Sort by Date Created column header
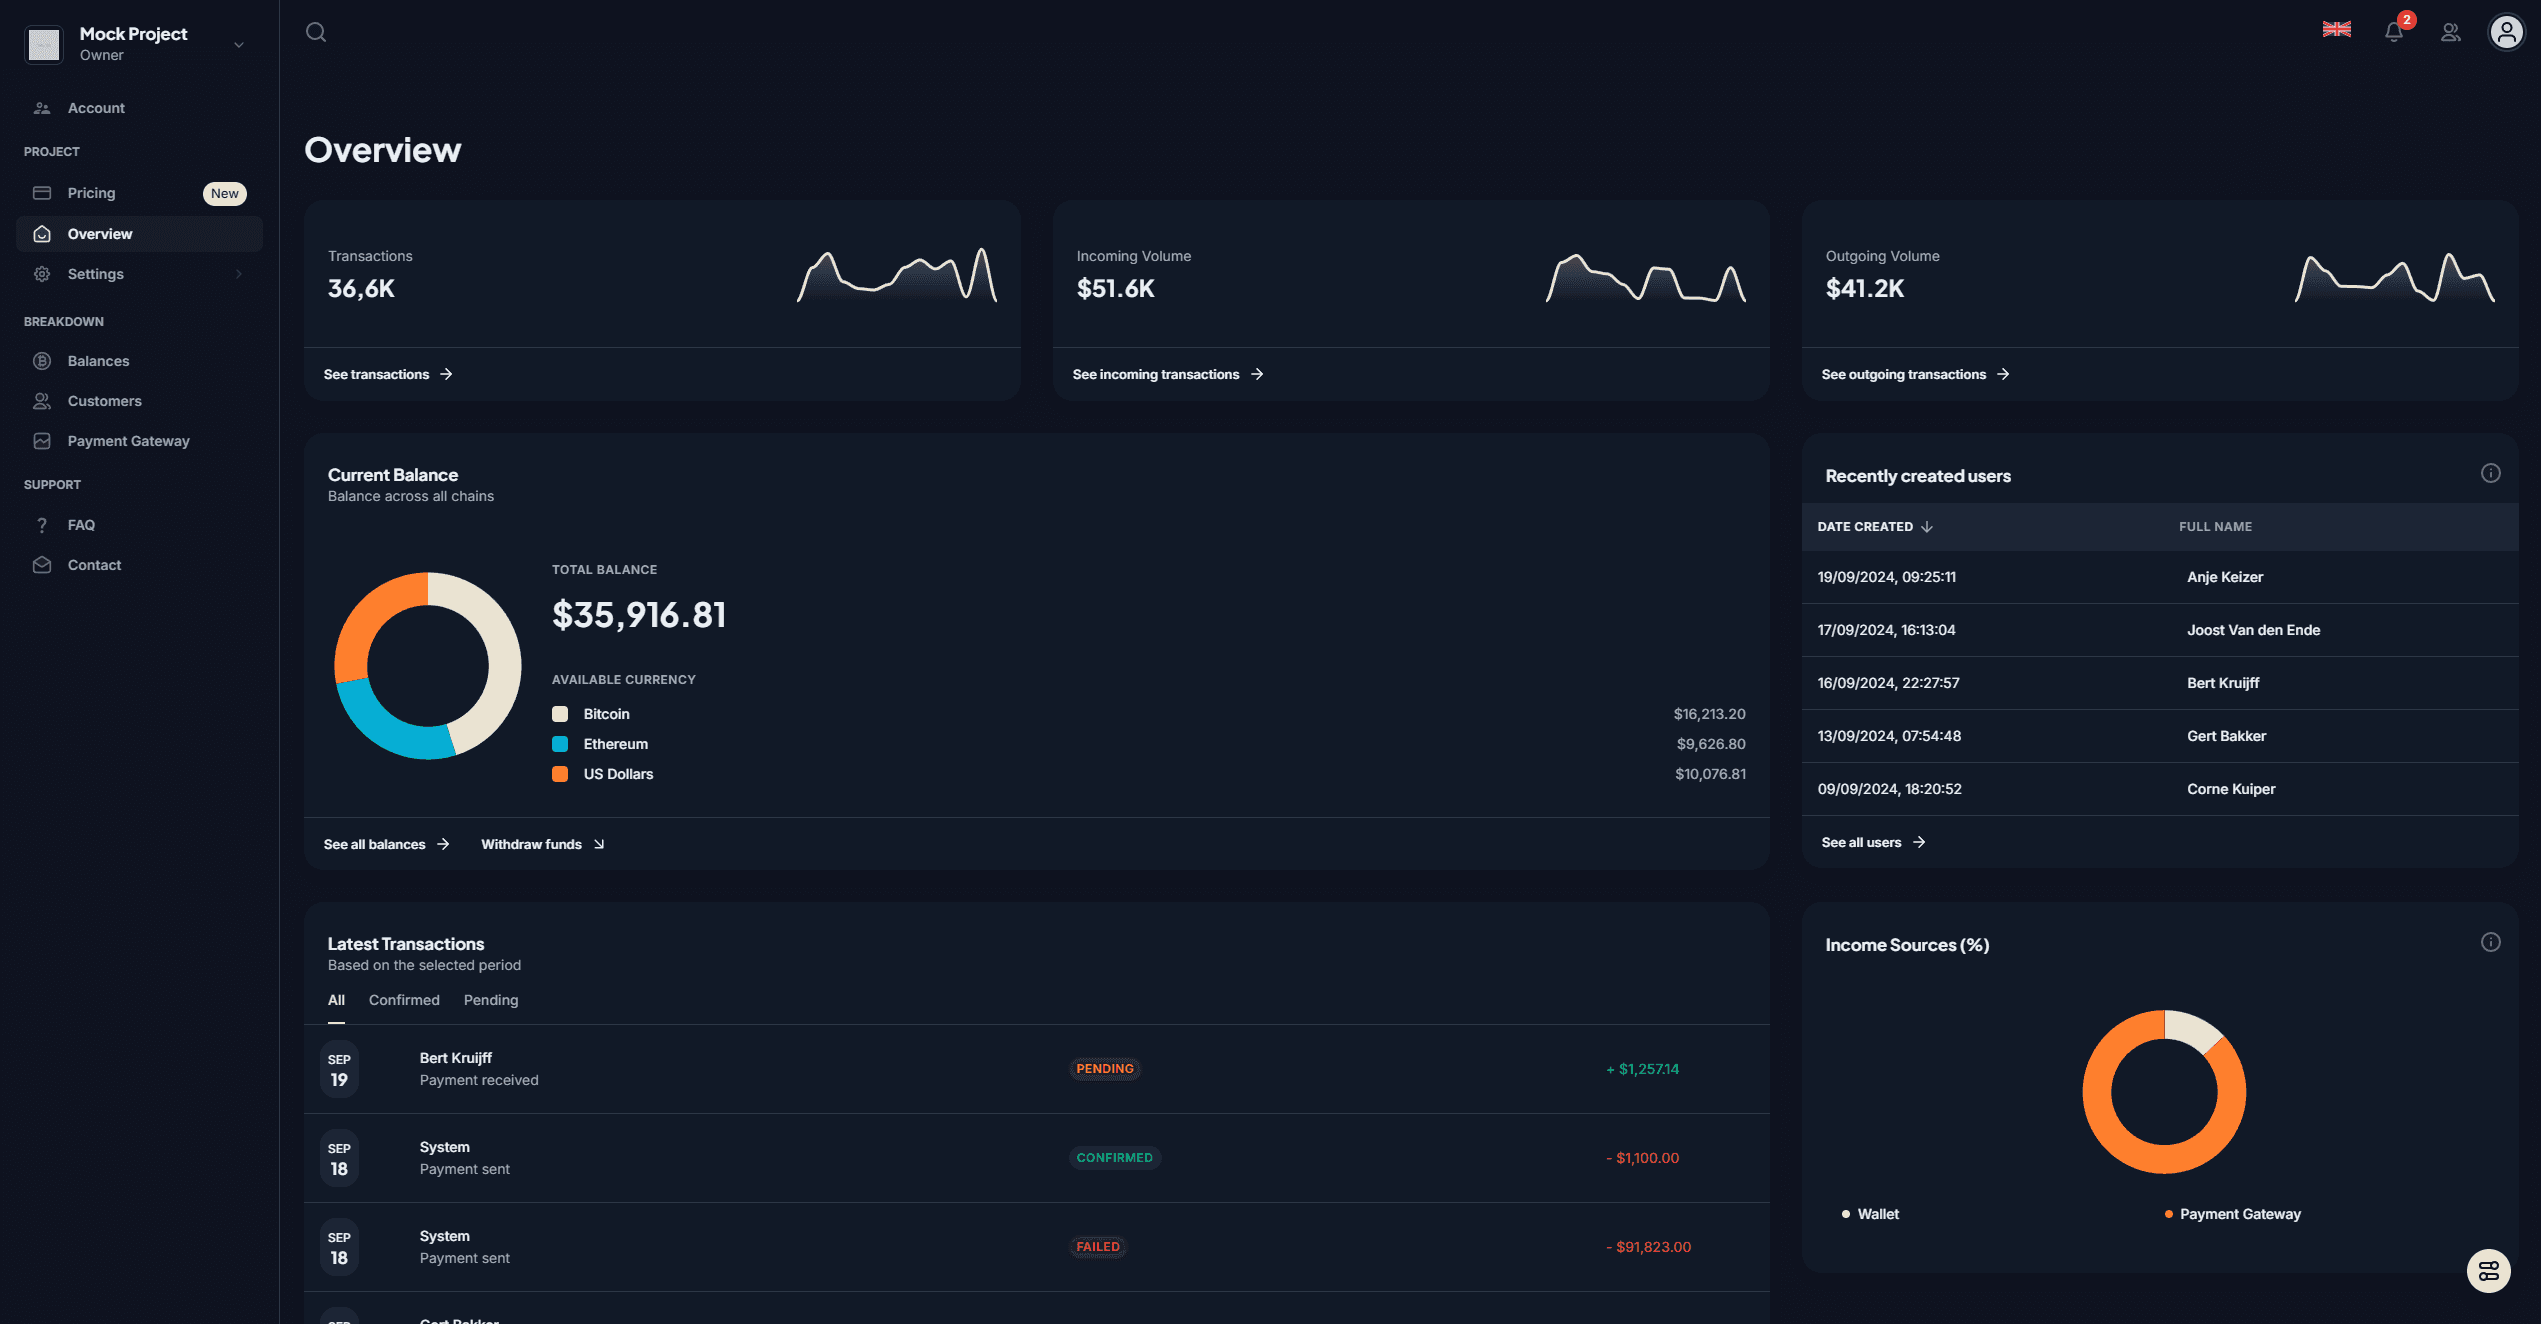The height and width of the screenshot is (1324, 2541). [1875, 527]
